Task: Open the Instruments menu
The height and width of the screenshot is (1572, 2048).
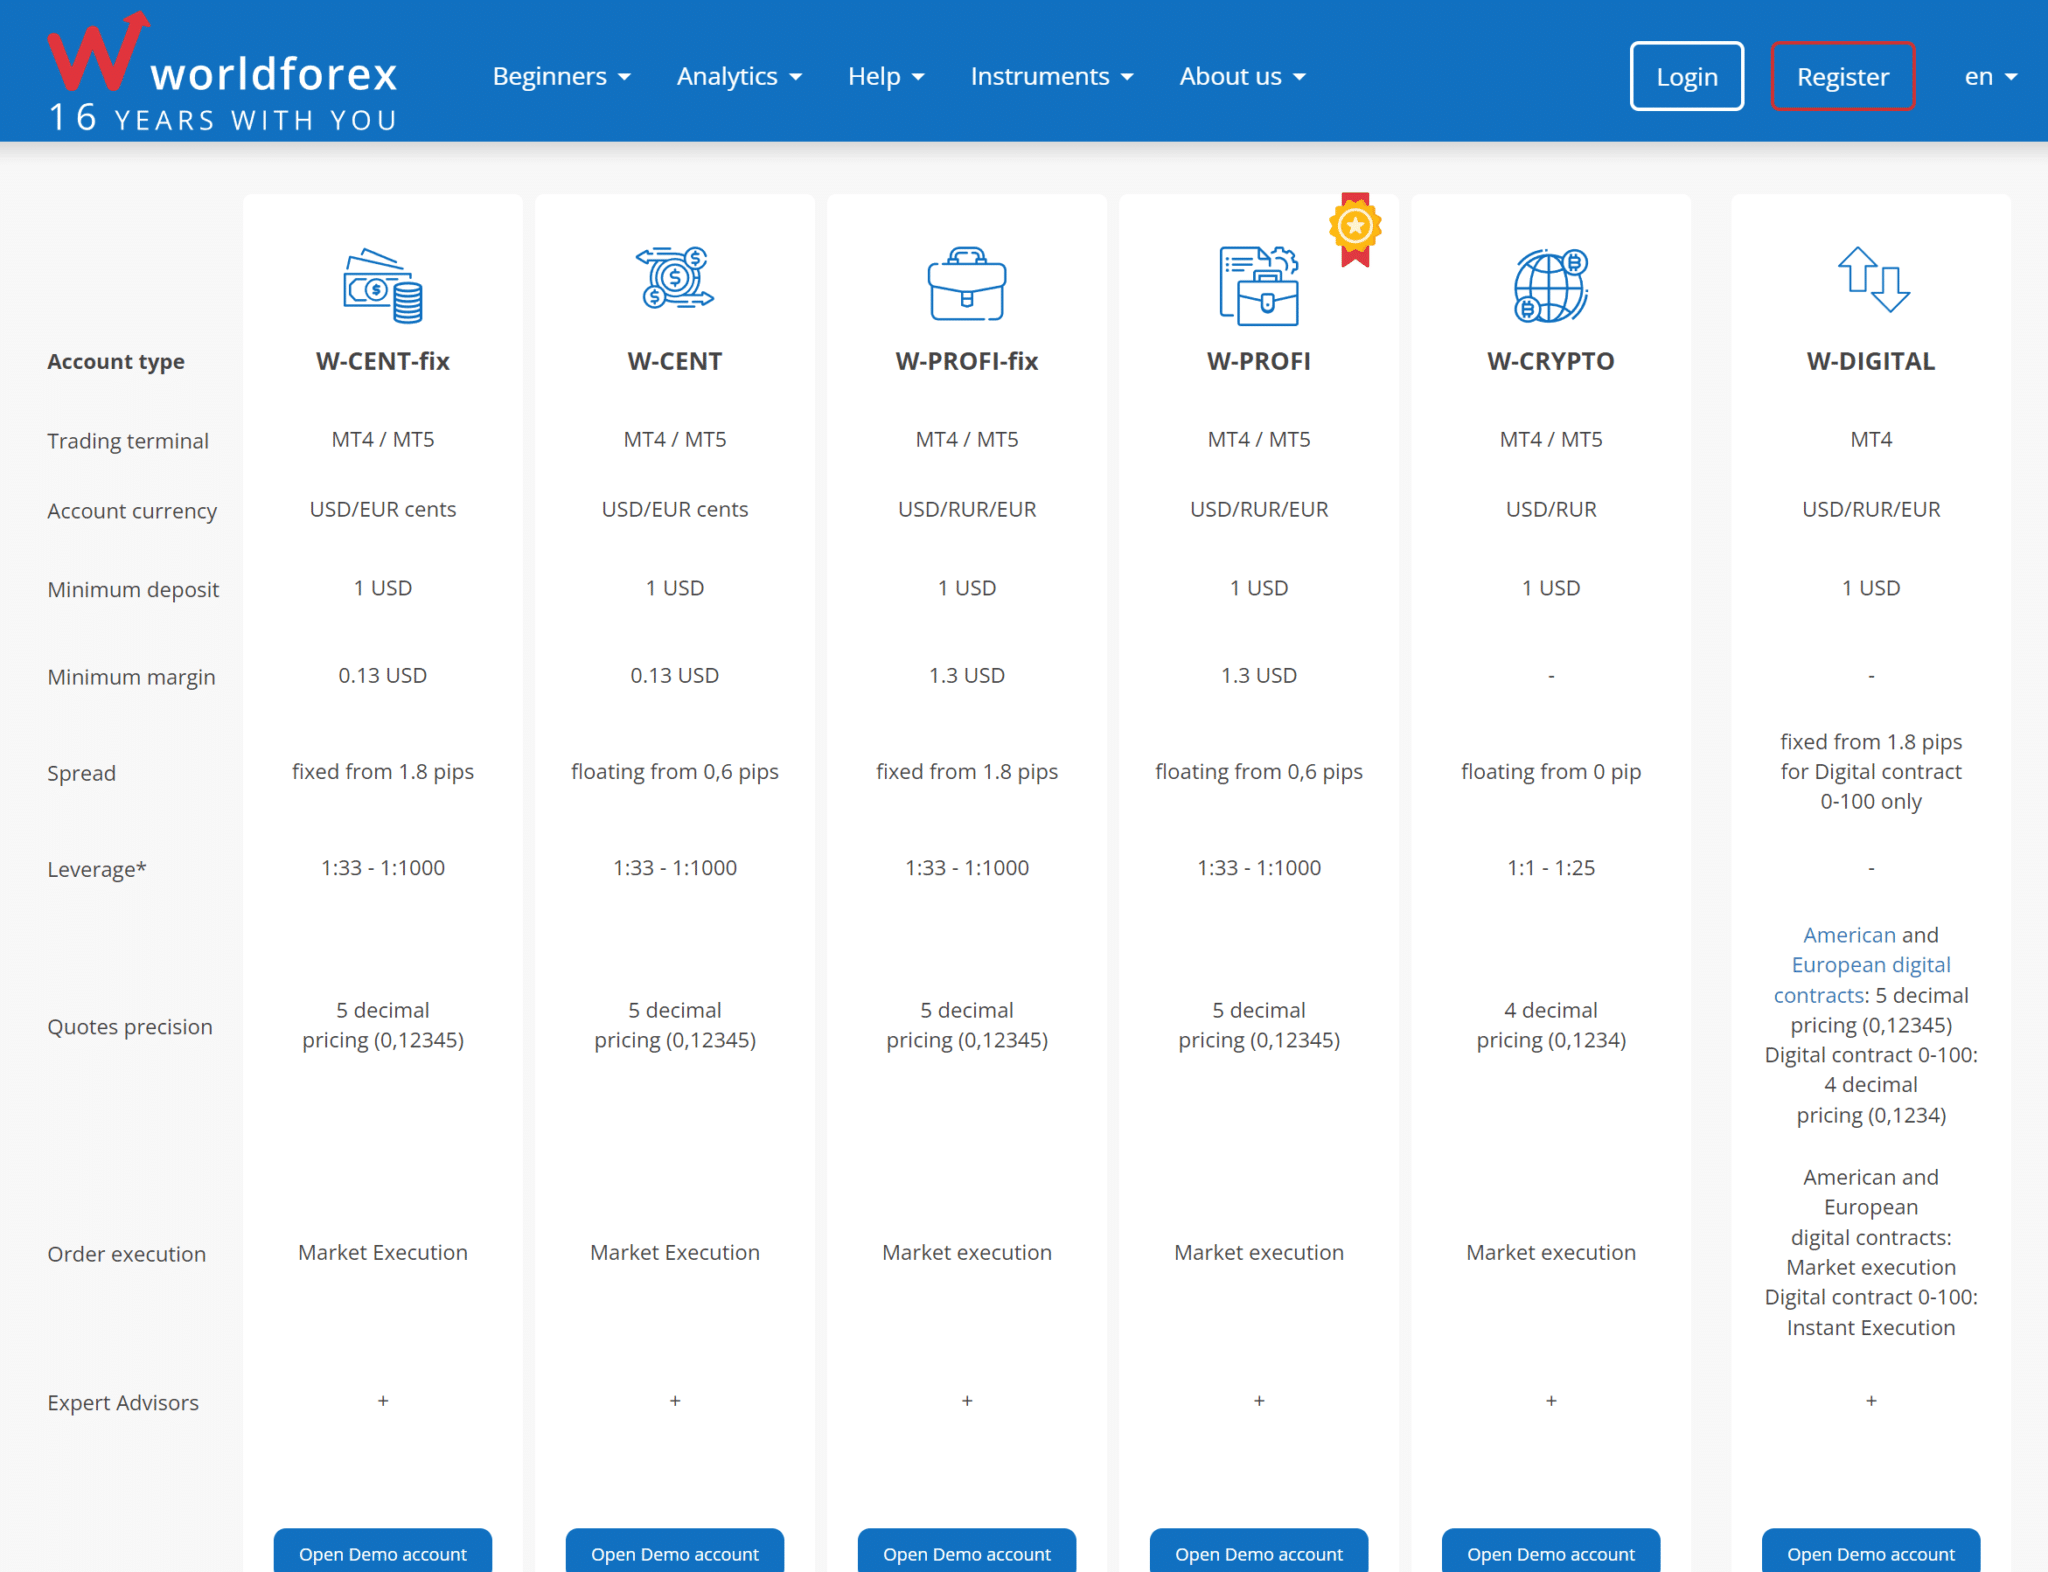Action: tap(1051, 77)
